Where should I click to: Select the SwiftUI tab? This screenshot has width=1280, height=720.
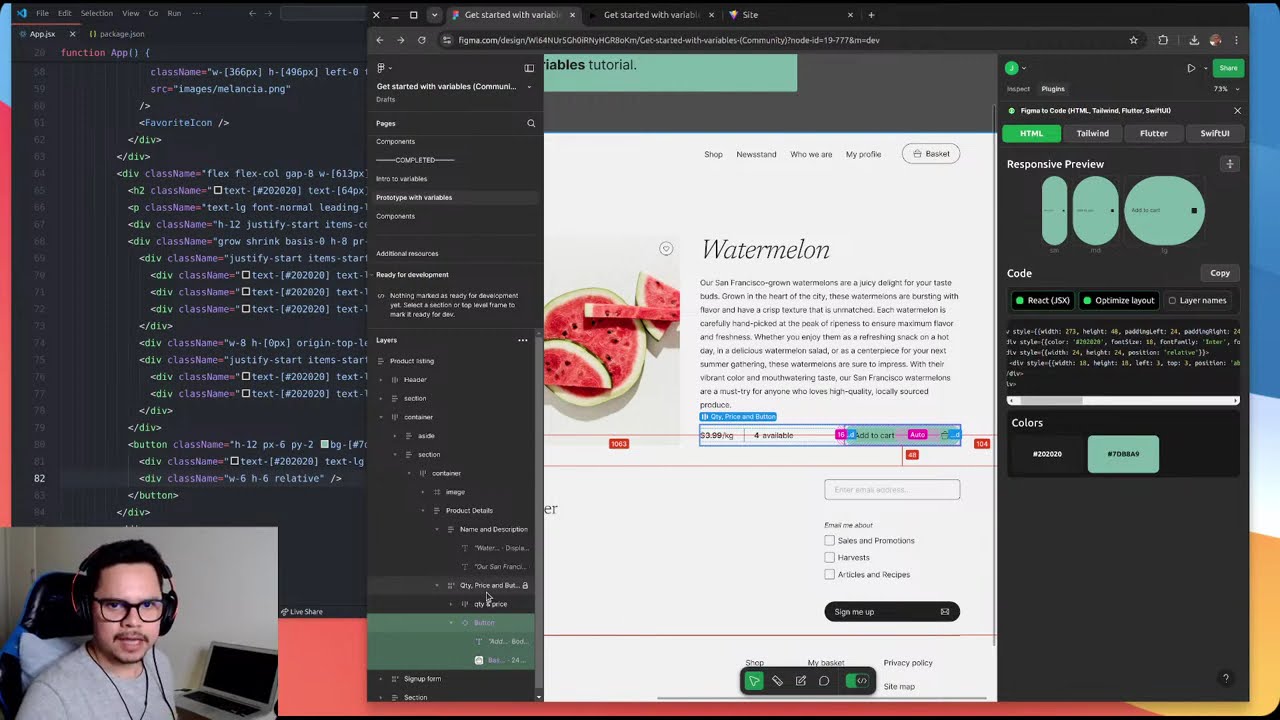1214,133
